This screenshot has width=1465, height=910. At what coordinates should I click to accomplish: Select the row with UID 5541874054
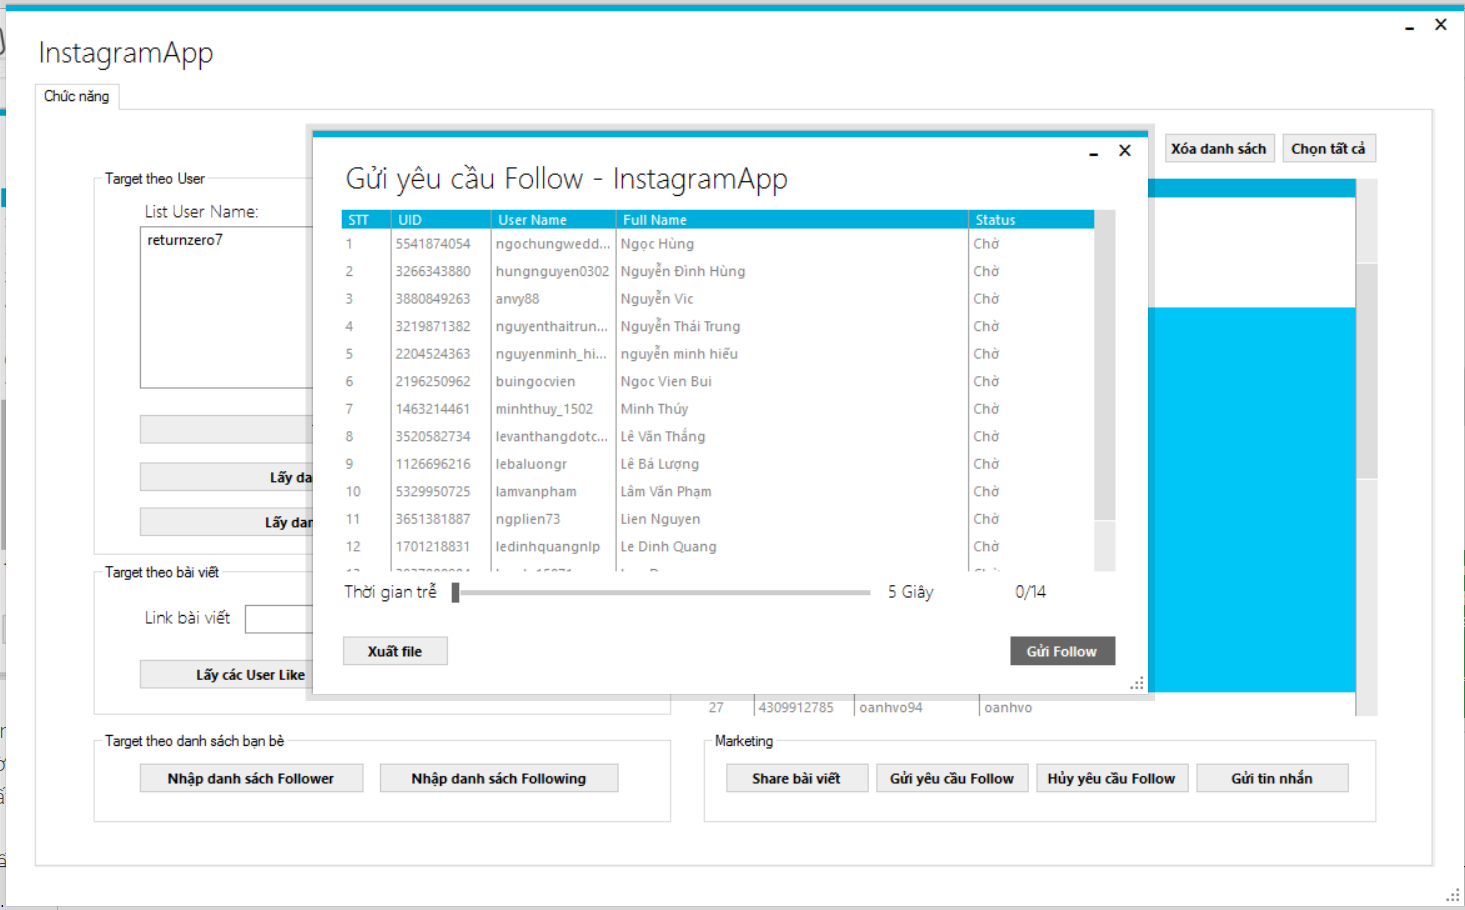[x=718, y=244]
